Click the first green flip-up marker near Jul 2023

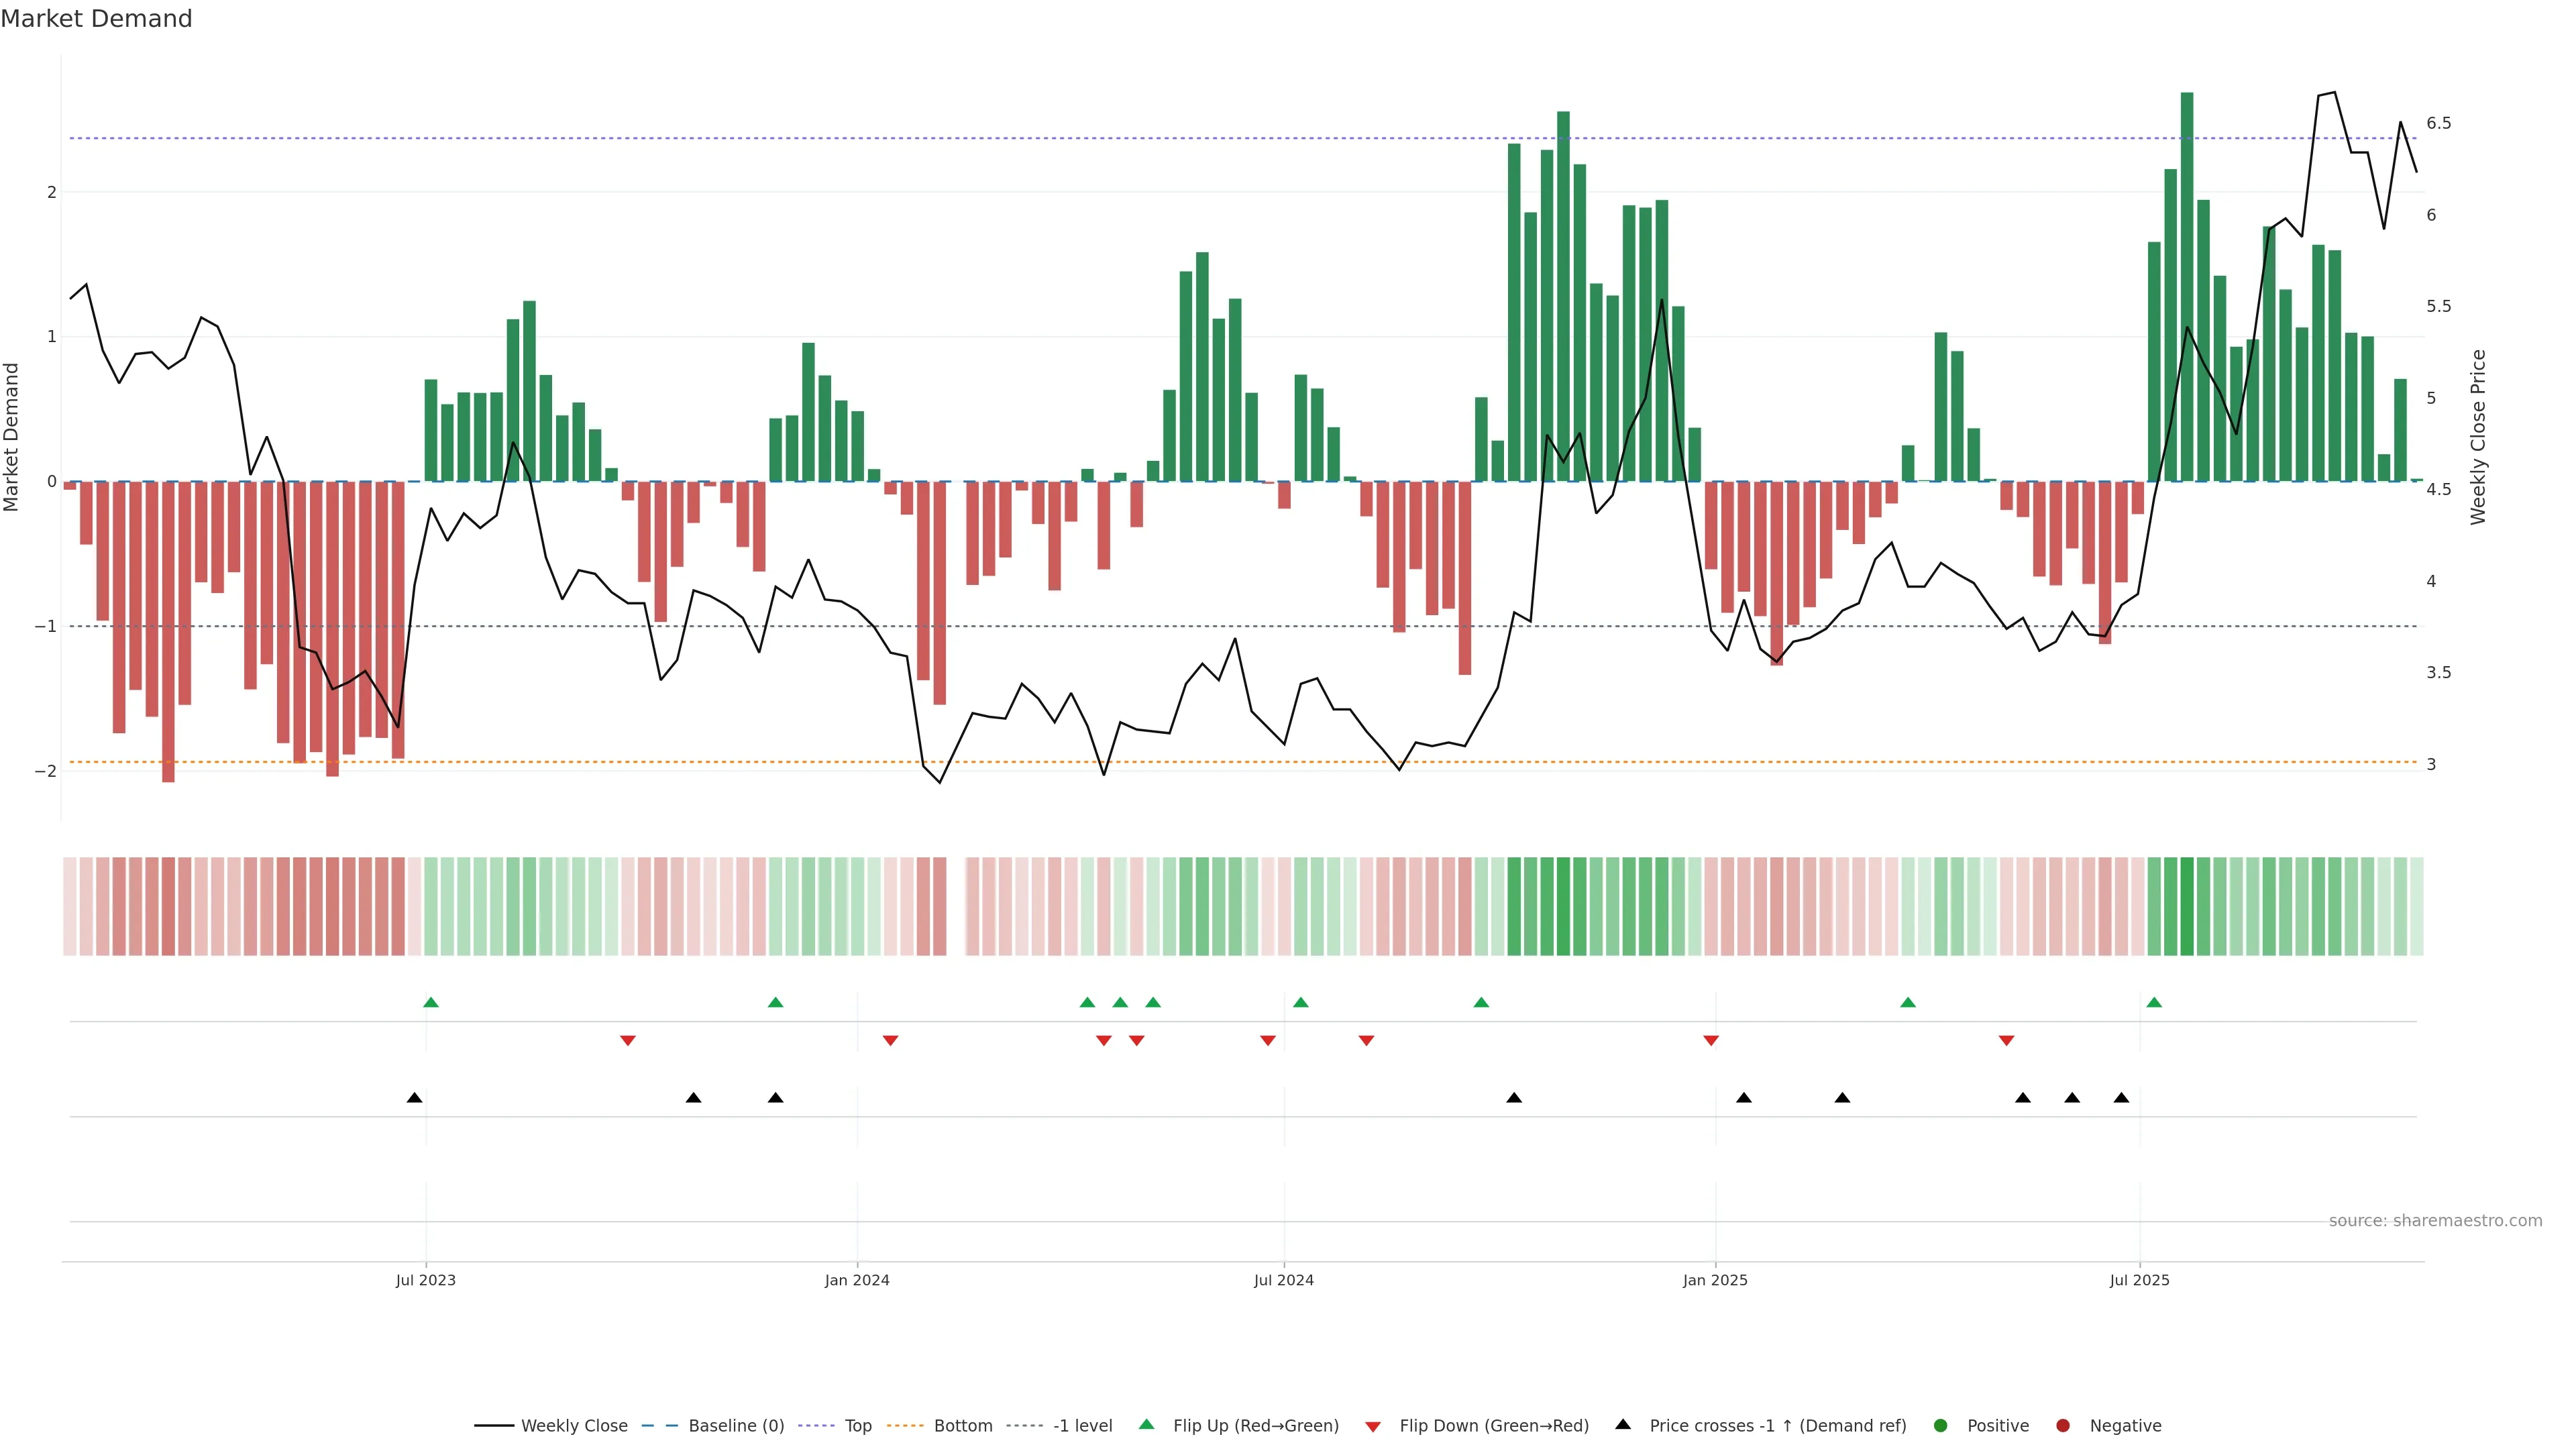pyautogui.click(x=431, y=1002)
